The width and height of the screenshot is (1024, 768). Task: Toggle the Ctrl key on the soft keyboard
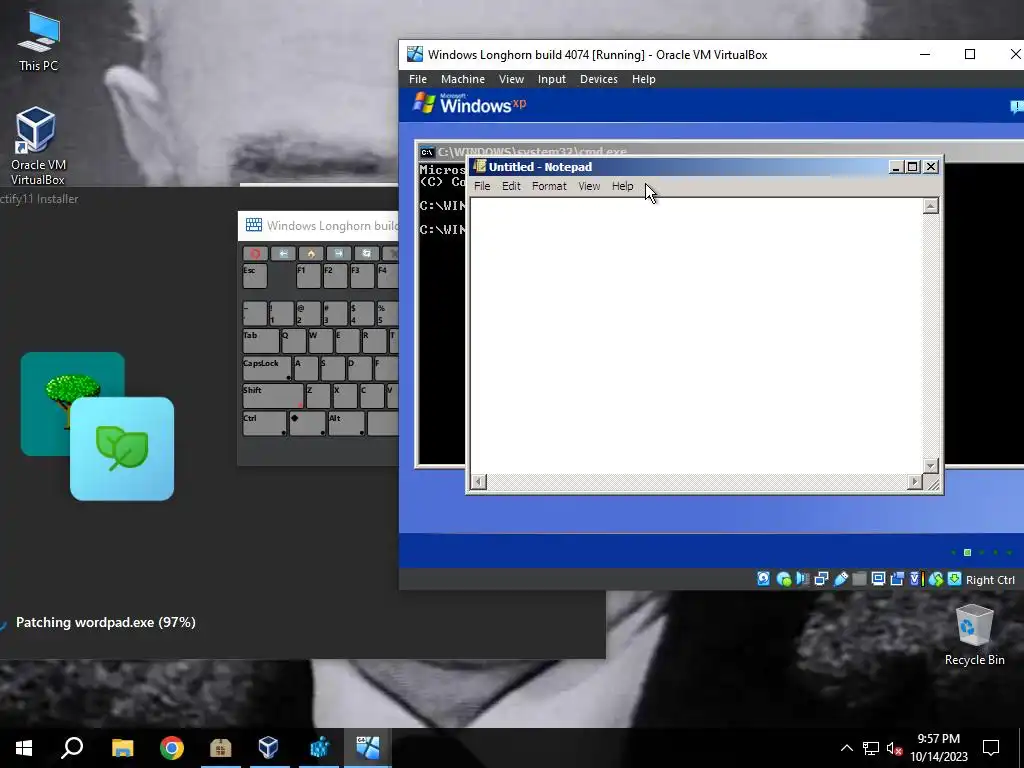pos(264,424)
